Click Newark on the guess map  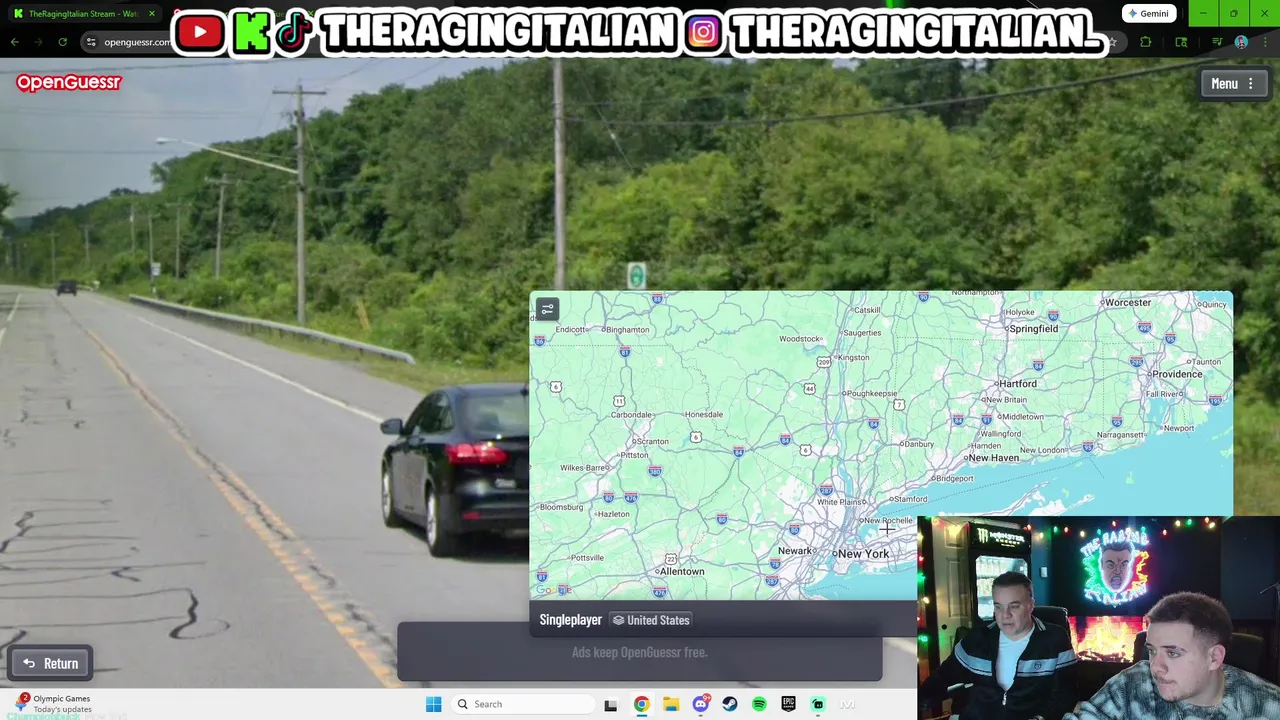pos(795,551)
